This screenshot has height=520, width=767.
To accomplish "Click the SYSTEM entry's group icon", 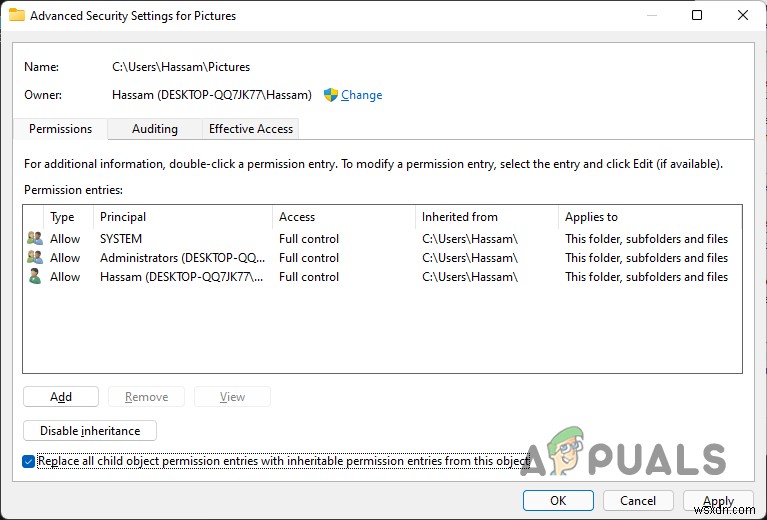I will pos(35,239).
